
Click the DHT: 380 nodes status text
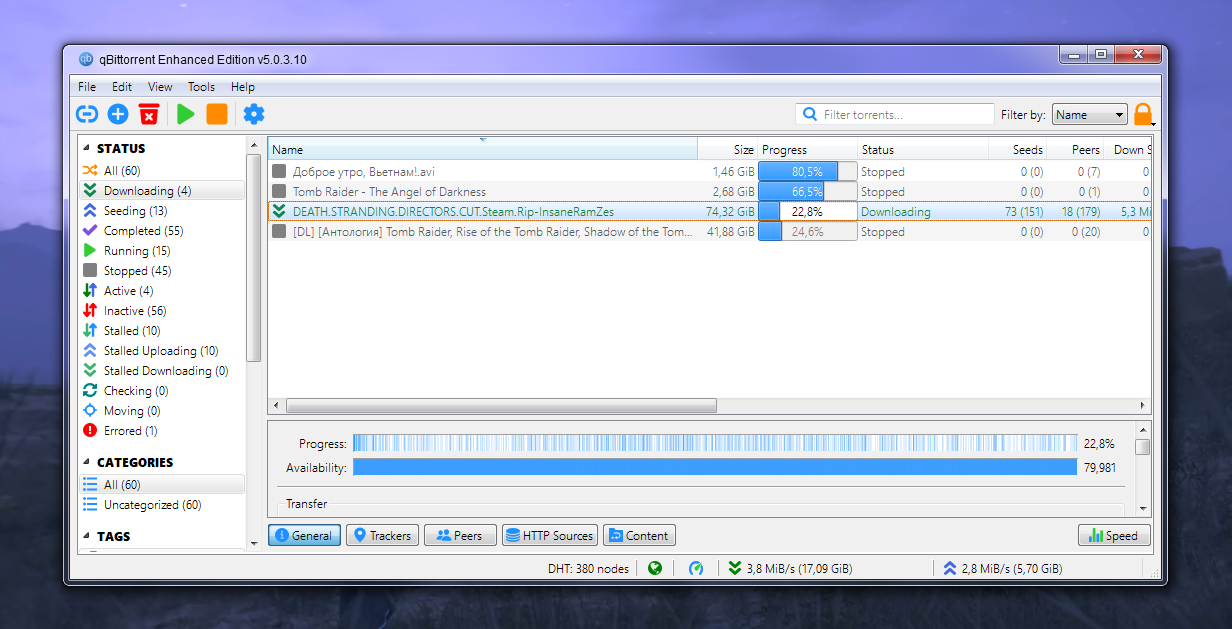click(588, 568)
